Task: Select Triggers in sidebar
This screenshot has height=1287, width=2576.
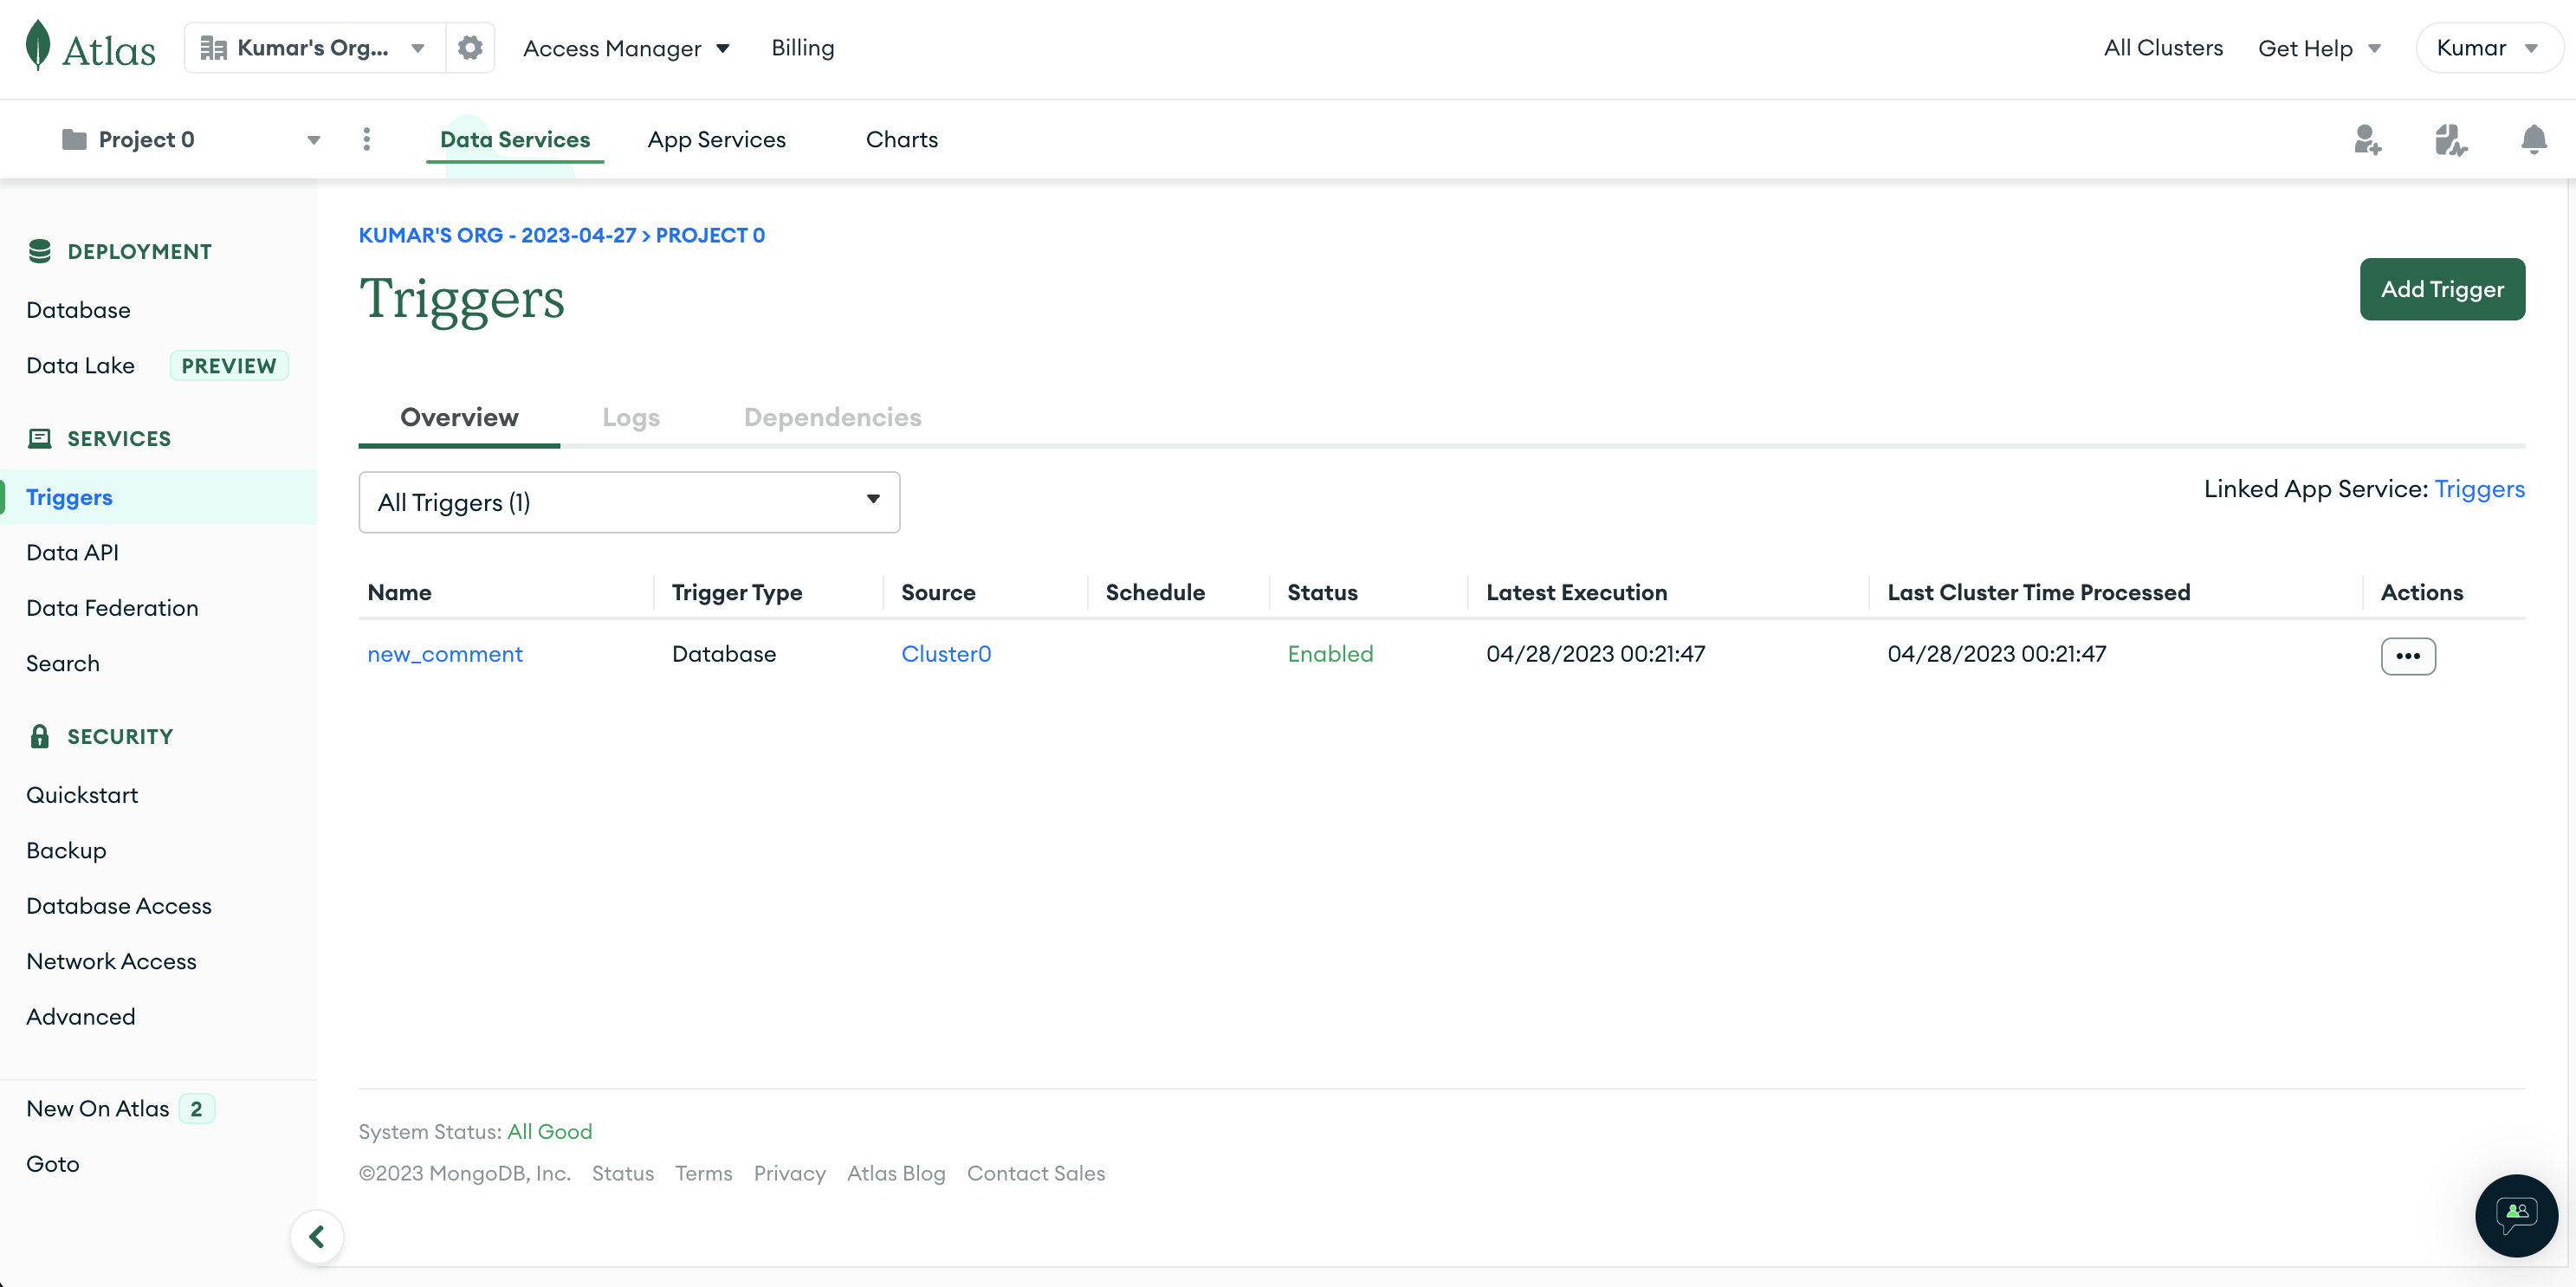Action: [x=69, y=497]
